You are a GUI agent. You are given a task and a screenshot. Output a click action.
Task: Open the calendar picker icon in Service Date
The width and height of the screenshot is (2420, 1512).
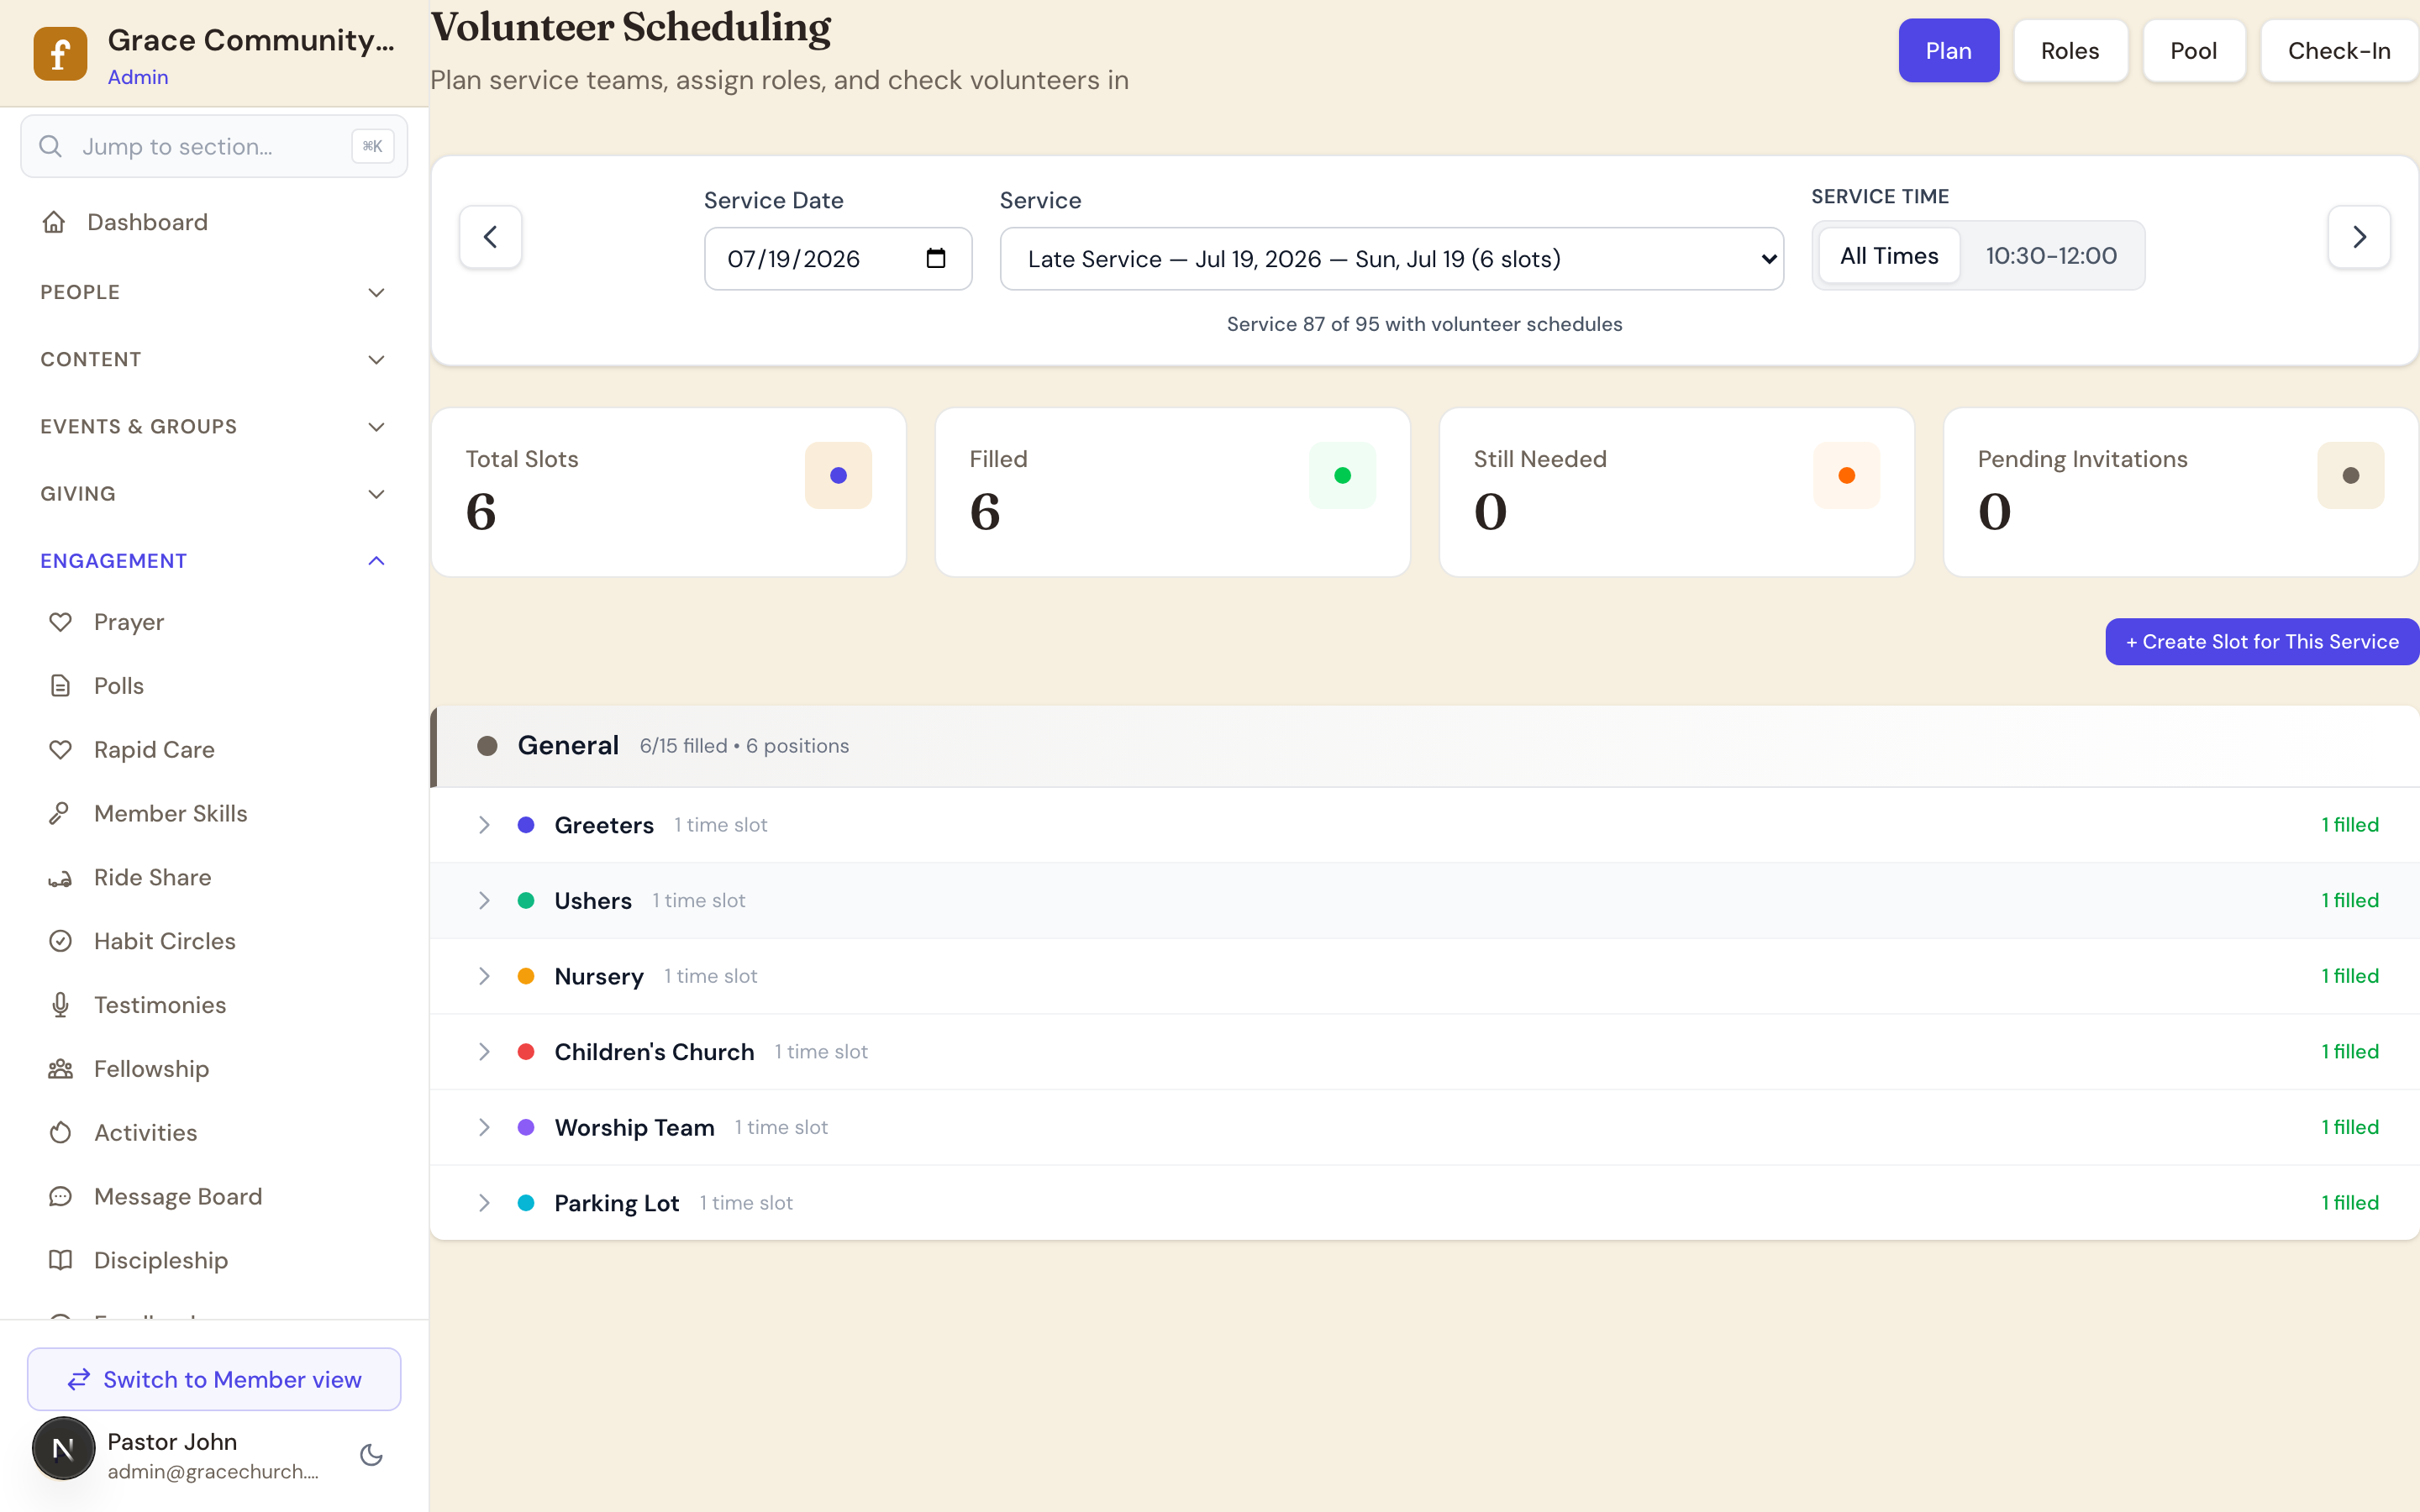click(x=936, y=259)
